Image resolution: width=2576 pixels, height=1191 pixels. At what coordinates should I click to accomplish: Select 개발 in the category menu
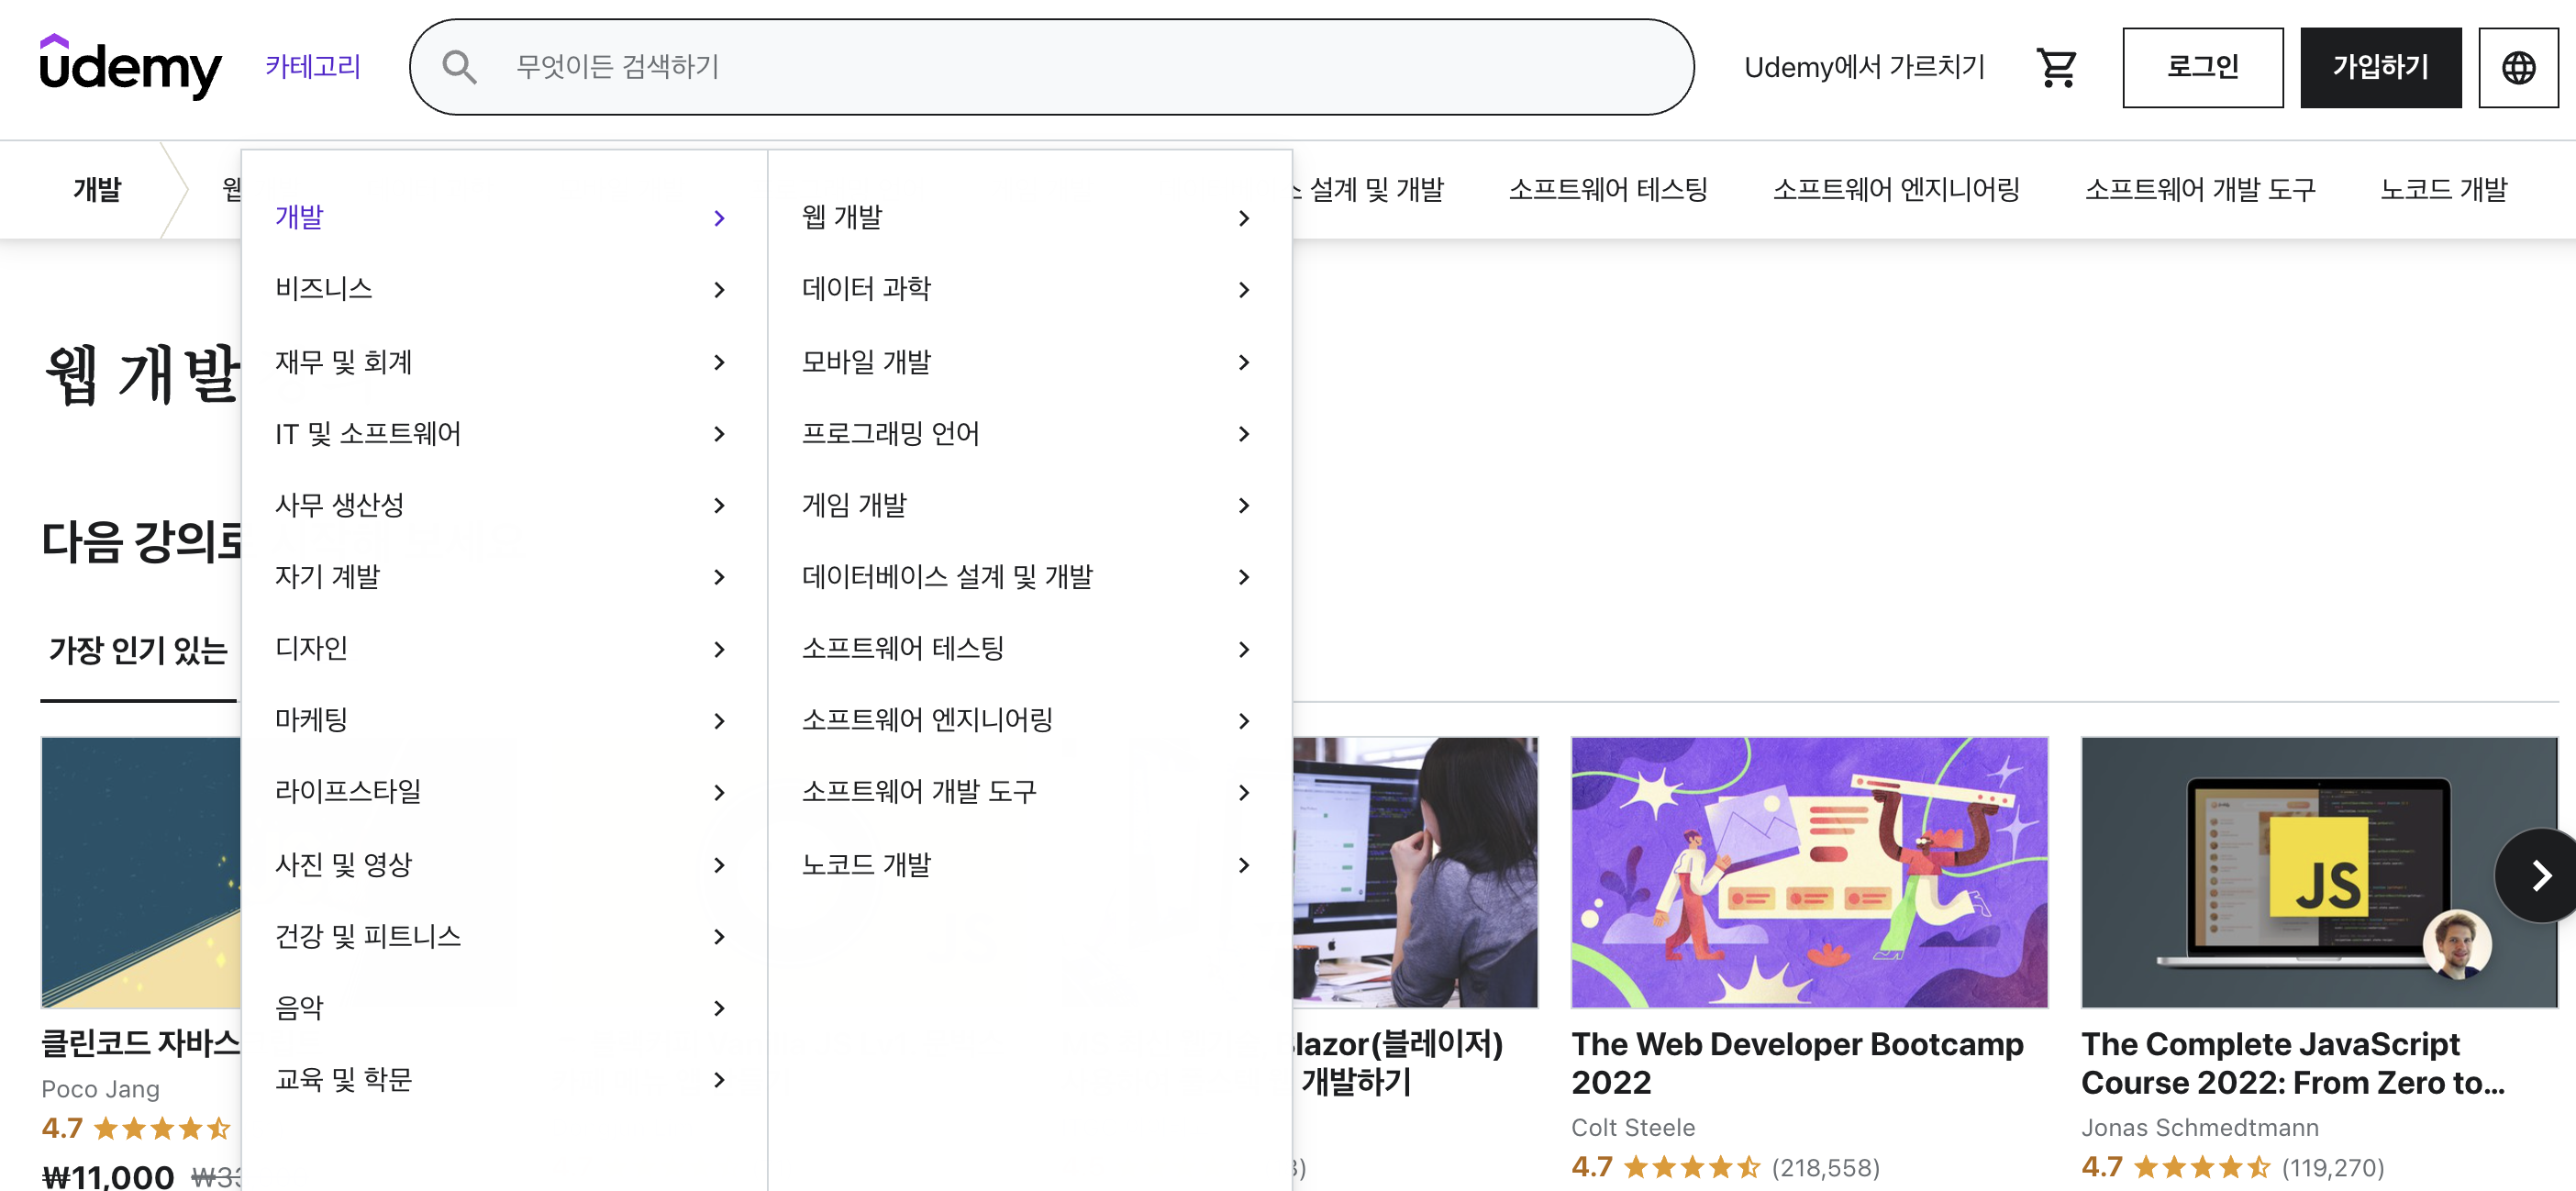pos(300,218)
